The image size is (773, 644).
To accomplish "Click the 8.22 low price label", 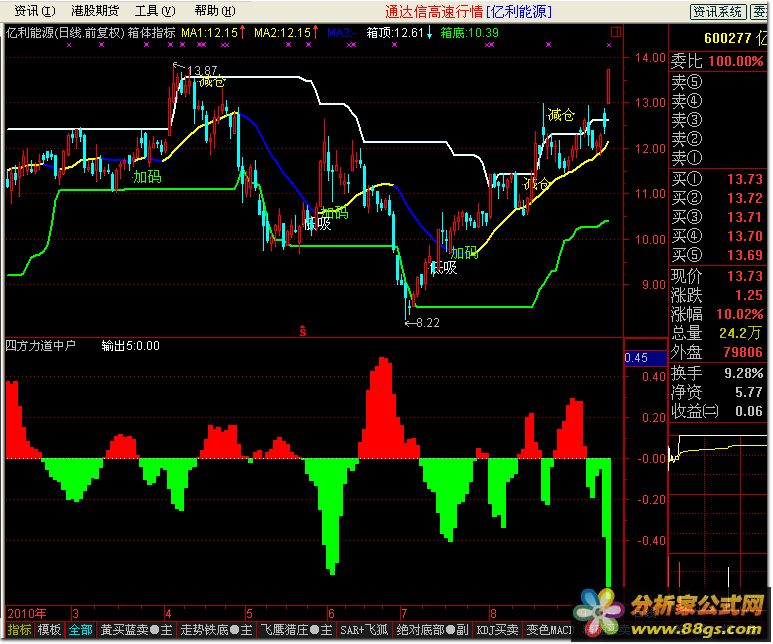I will pyautogui.click(x=427, y=323).
